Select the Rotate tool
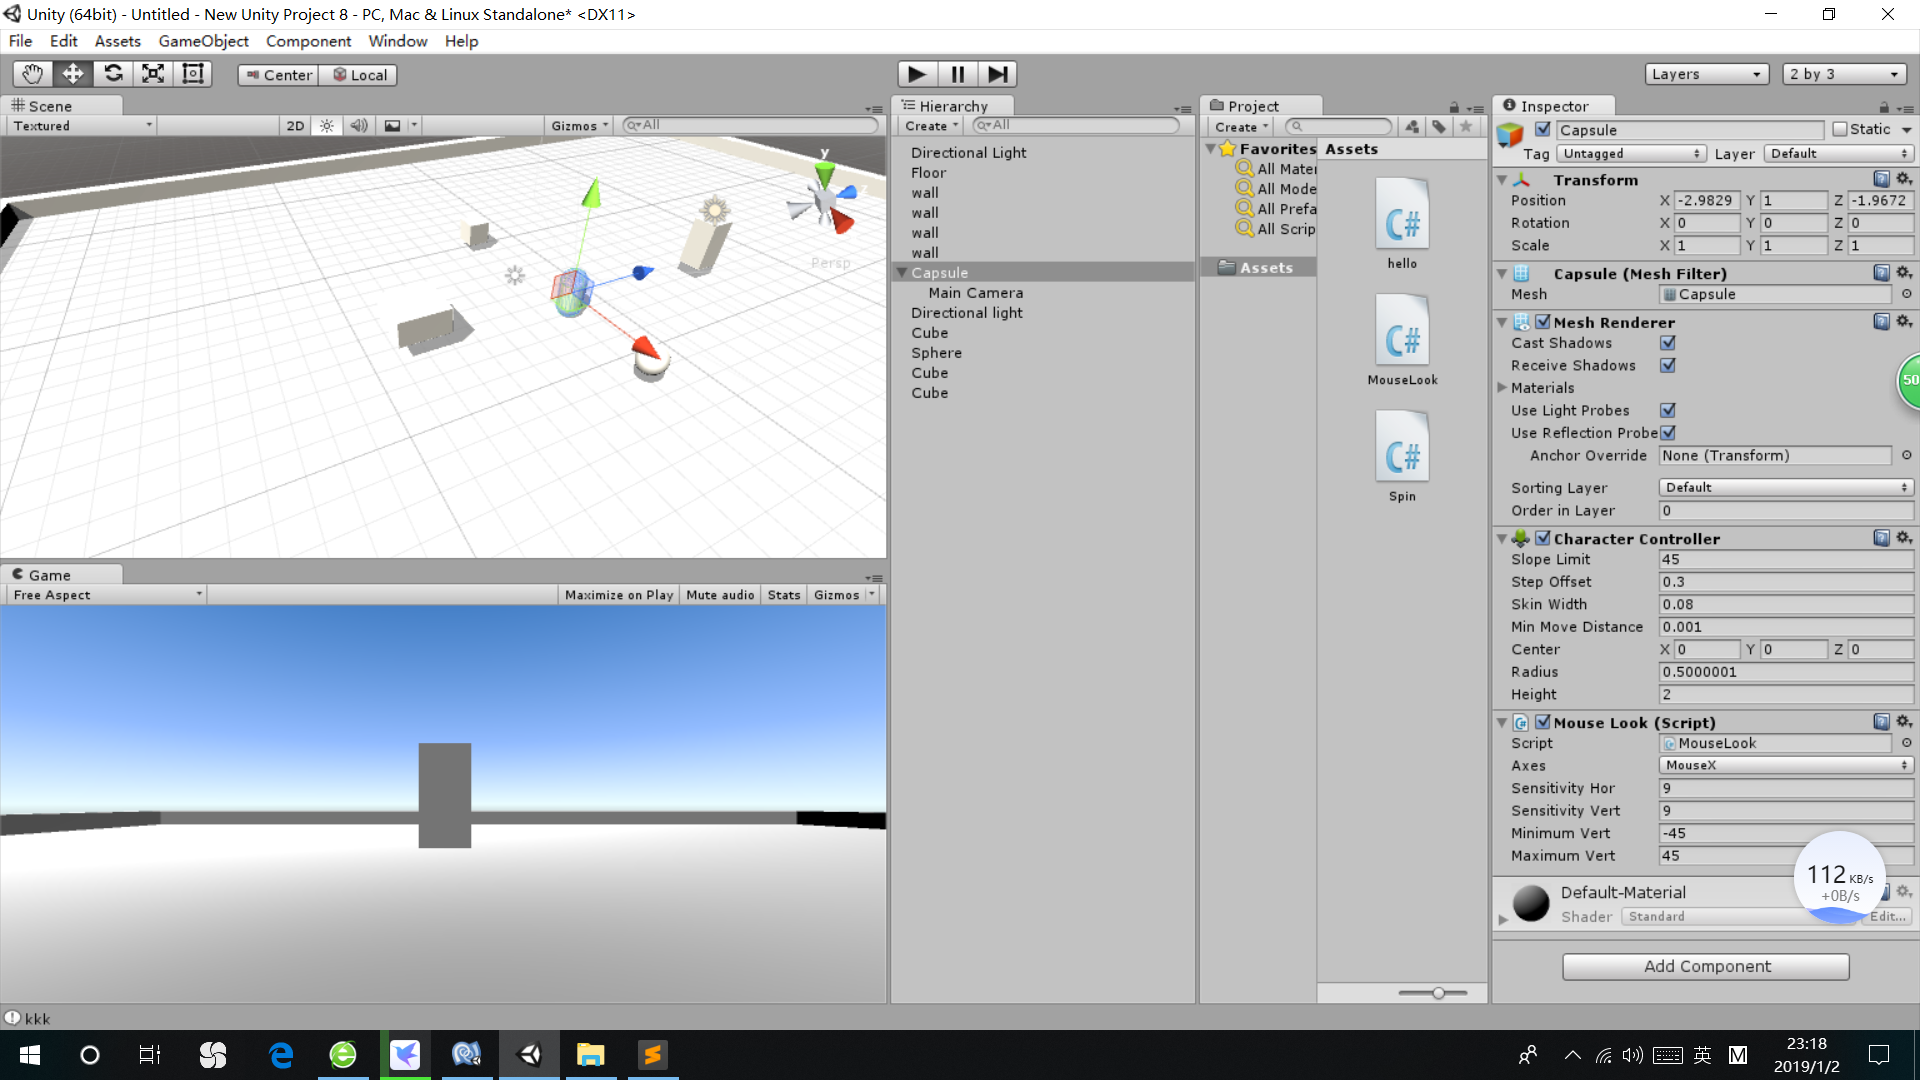The width and height of the screenshot is (1920, 1080). pyautogui.click(x=113, y=73)
